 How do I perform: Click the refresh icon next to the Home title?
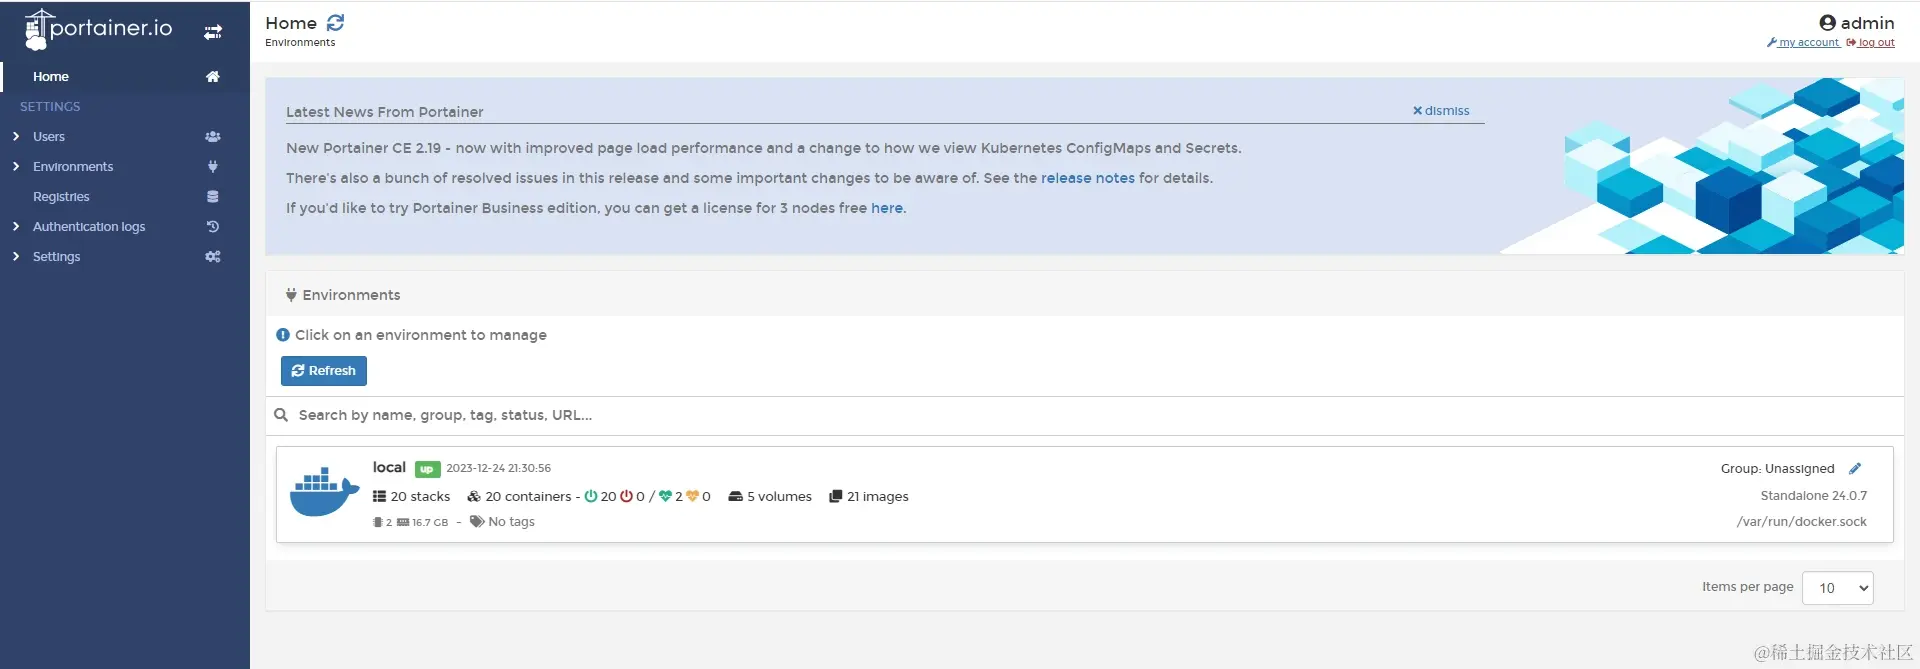336,22
